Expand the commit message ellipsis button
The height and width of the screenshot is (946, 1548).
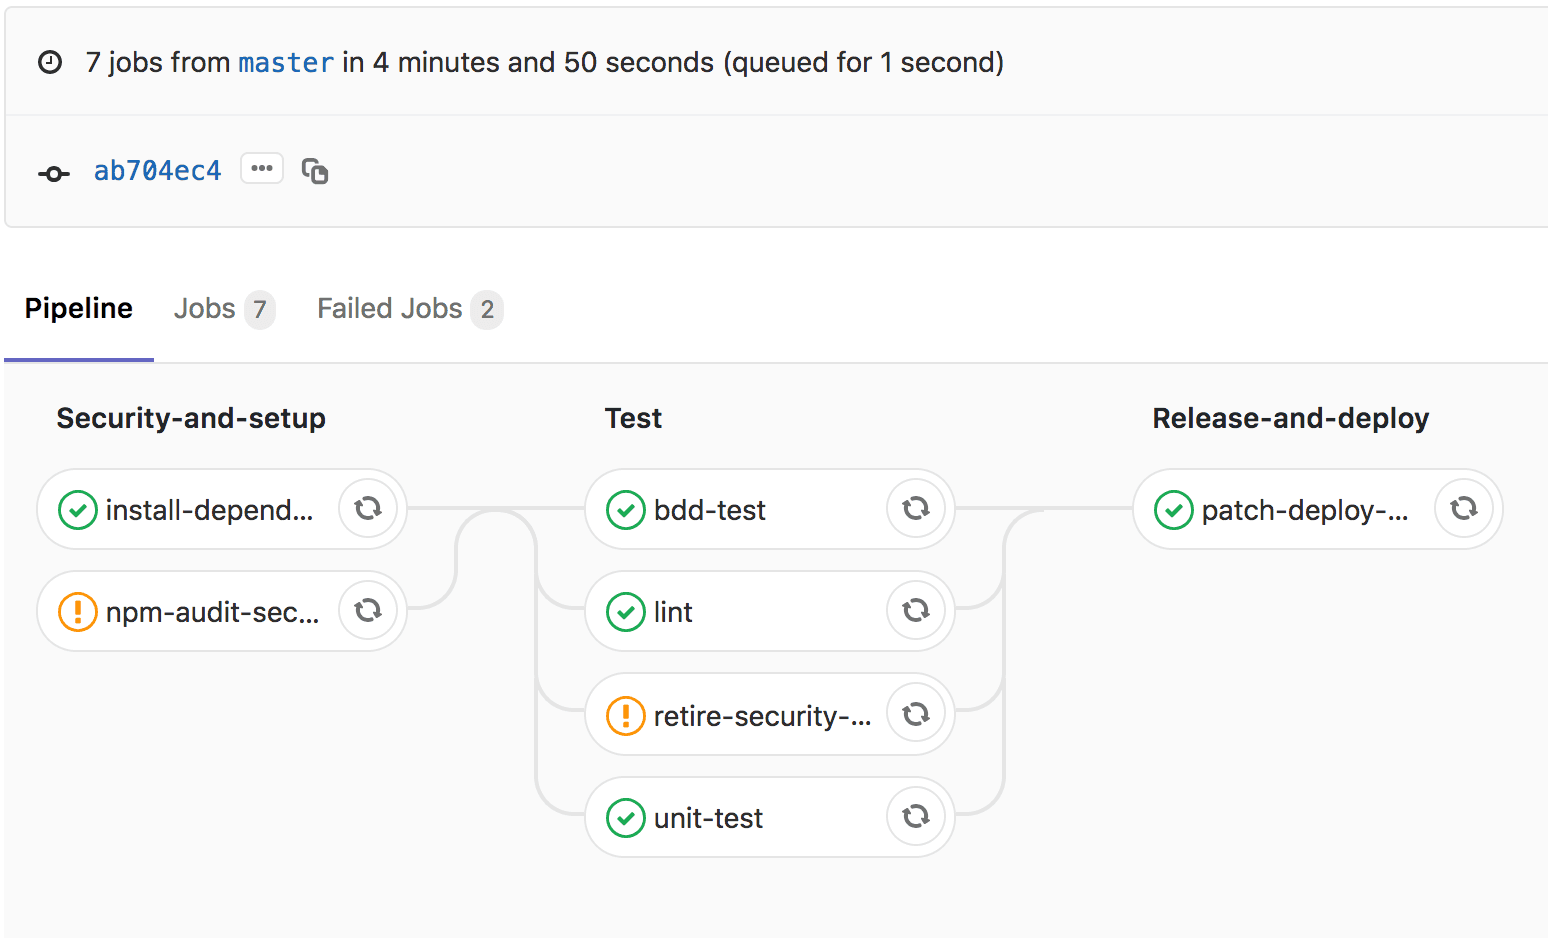tap(262, 169)
